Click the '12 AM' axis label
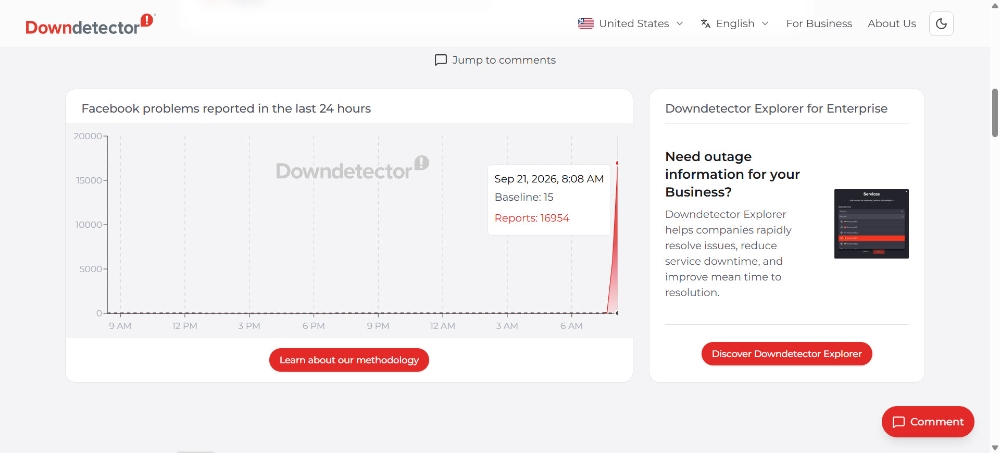 pos(442,326)
